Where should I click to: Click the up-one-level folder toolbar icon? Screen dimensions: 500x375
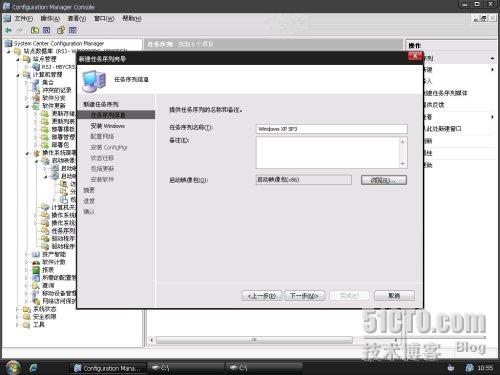click(35, 30)
